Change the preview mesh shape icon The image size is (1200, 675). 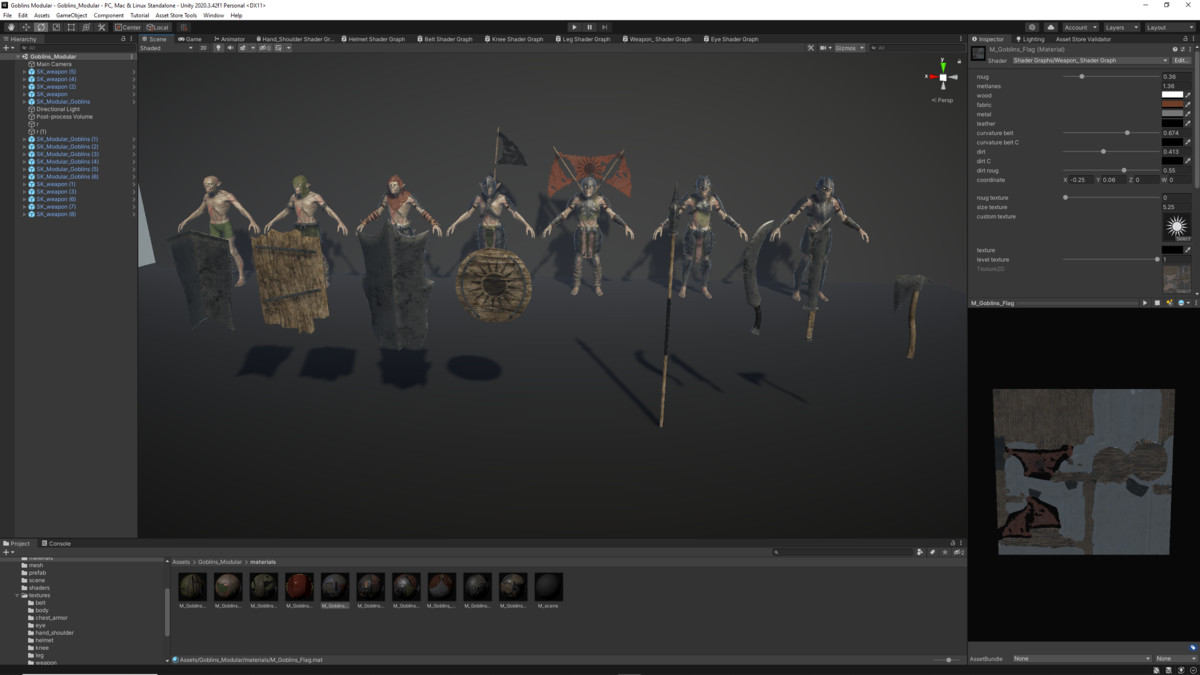[1158, 302]
